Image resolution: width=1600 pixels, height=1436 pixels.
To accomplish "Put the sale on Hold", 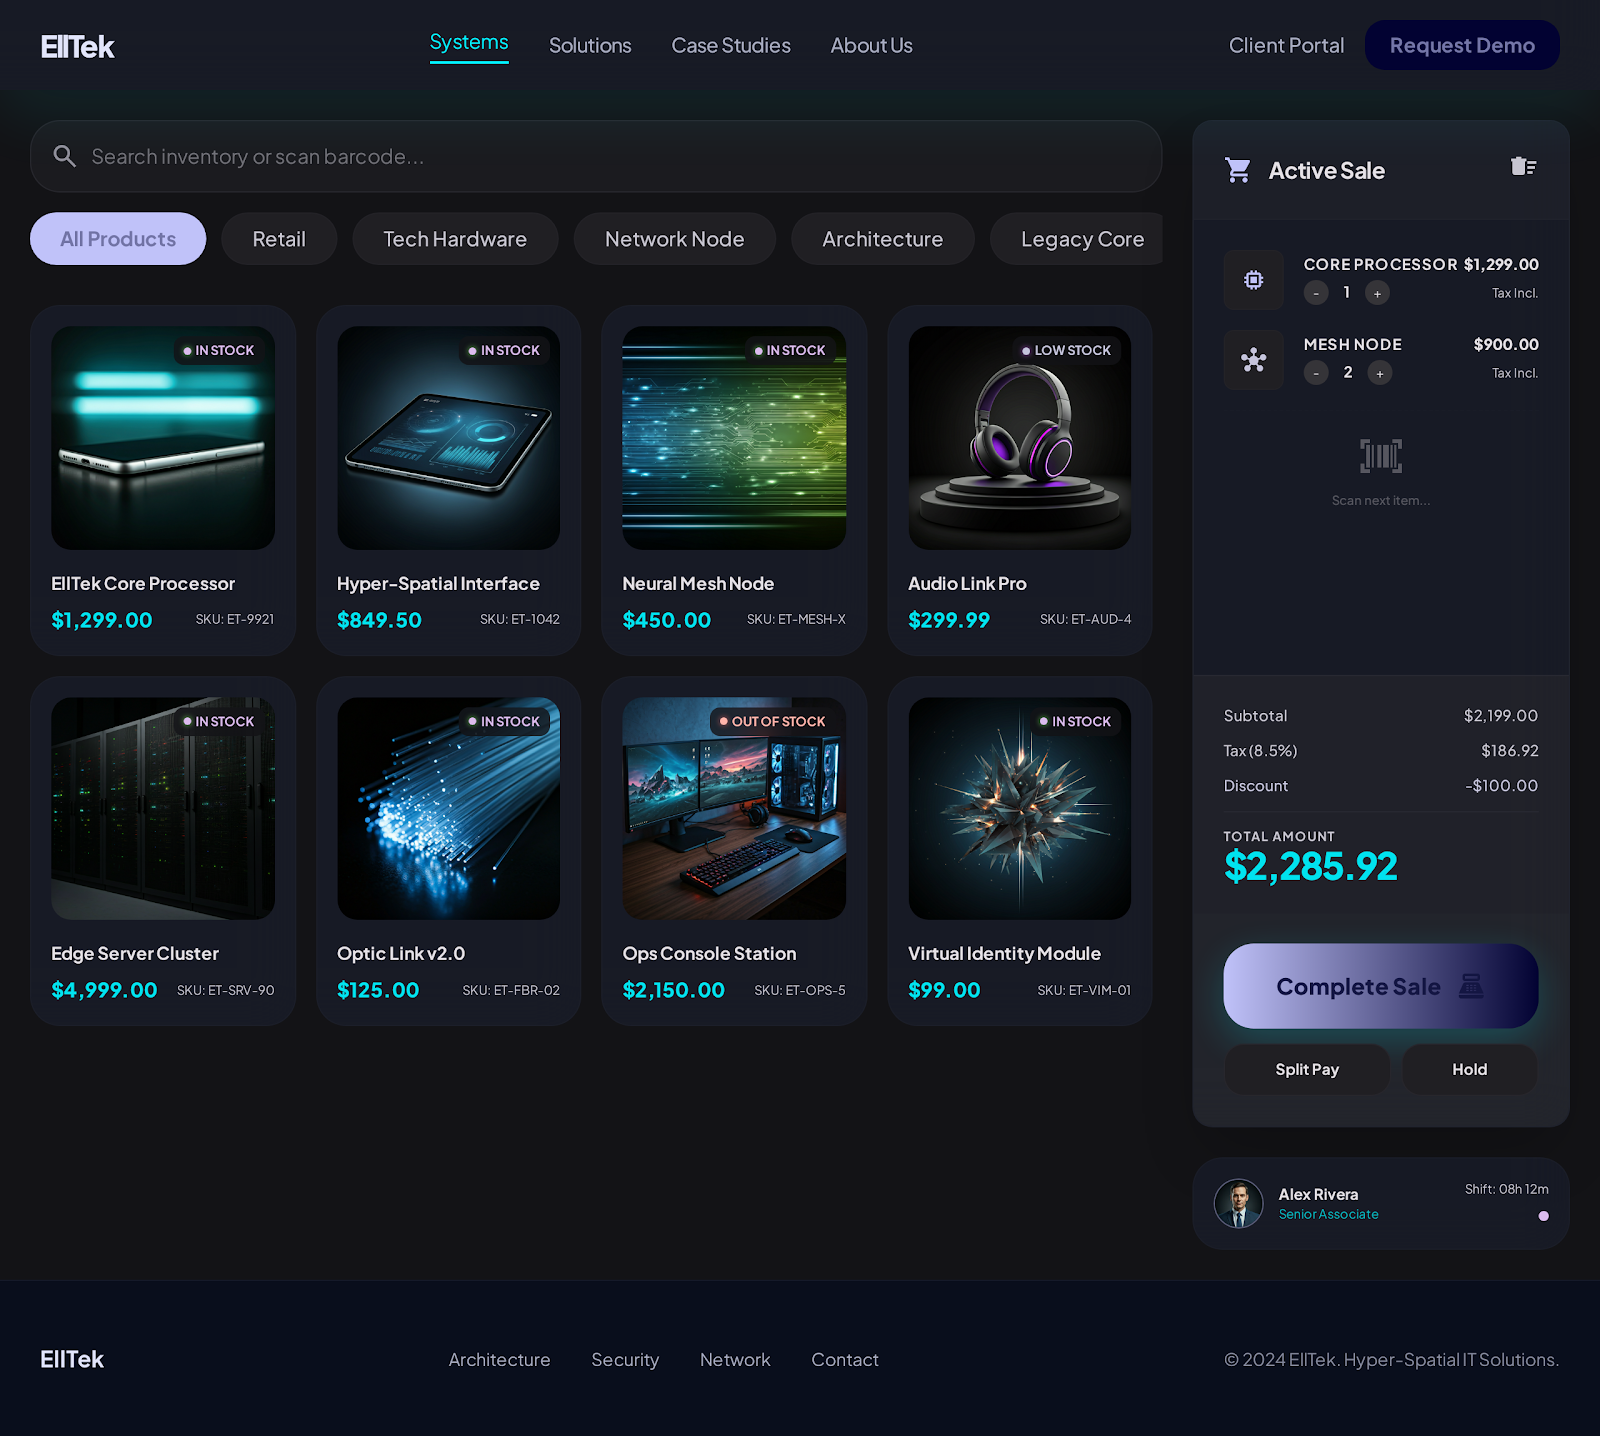I will (x=1469, y=1069).
